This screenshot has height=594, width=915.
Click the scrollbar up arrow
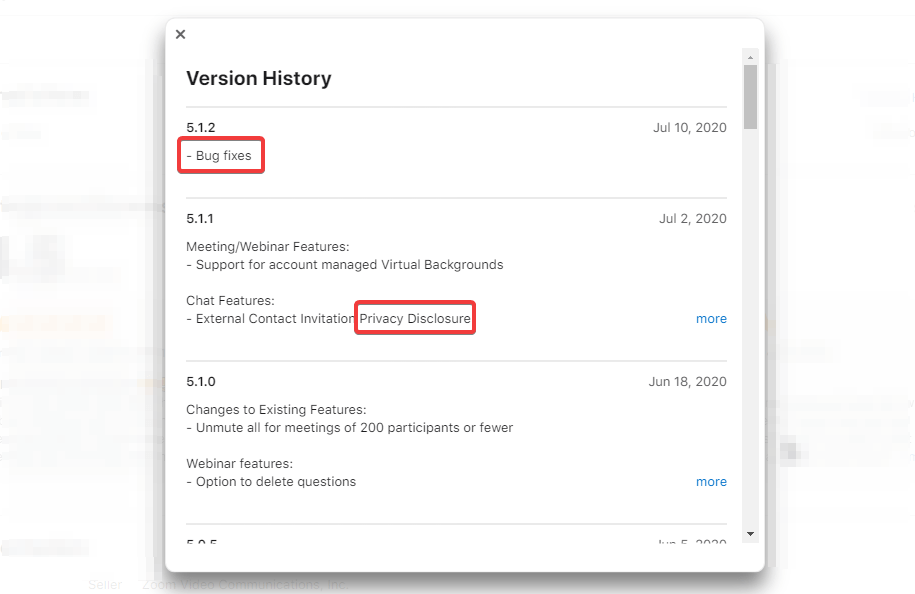pyautogui.click(x=750, y=55)
